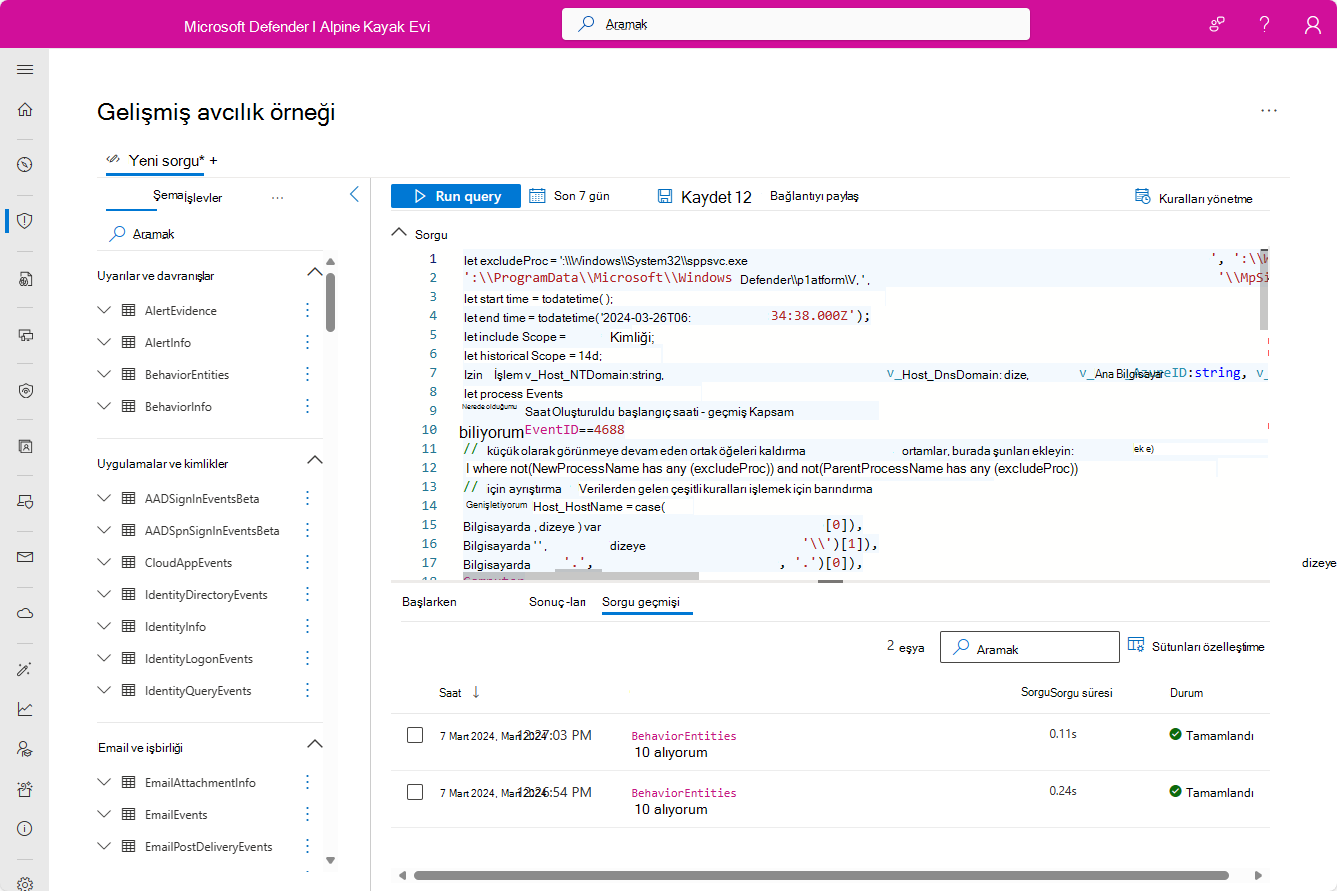Screen dimensions: 1337x891
Task: Open the AlertEvidence three-dot menu
Action: pos(307,311)
